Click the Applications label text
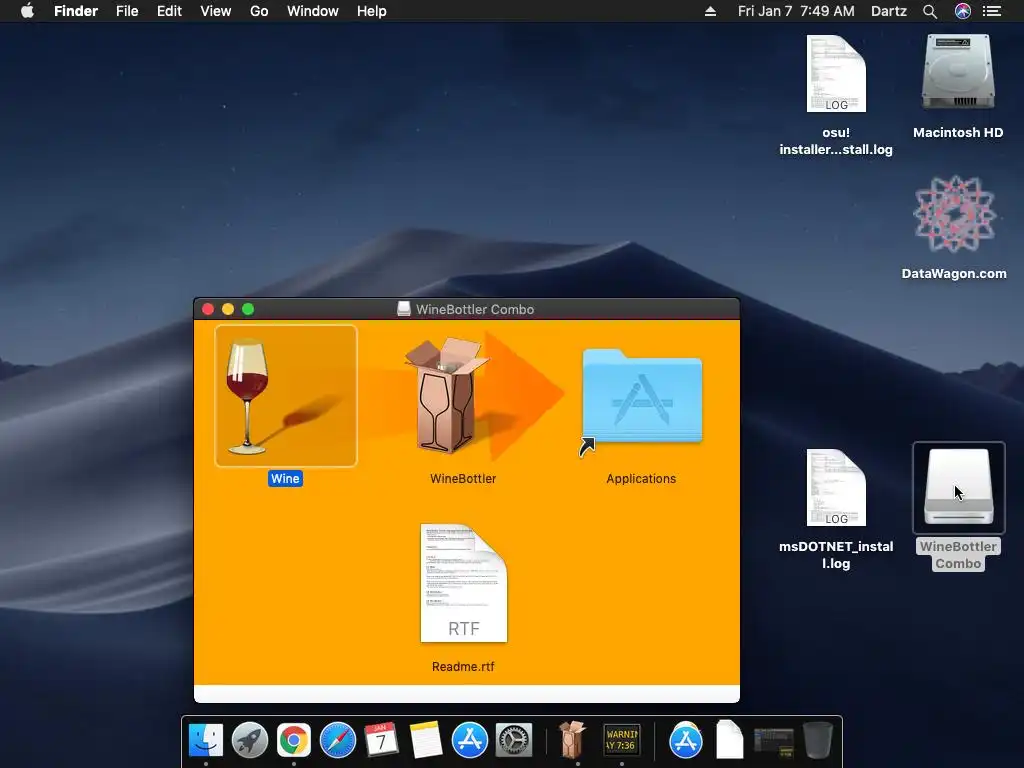 pyautogui.click(x=641, y=479)
